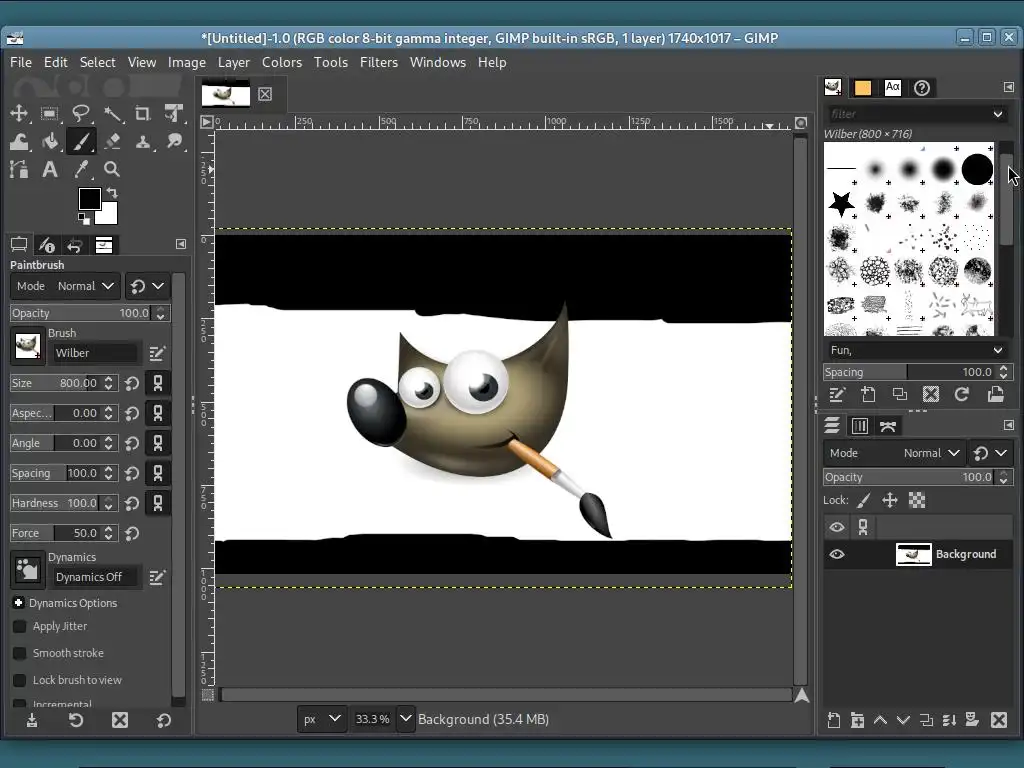Select the Color Picker tool
Viewport: 1024px width, 768px height.
(x=81, y=170)
